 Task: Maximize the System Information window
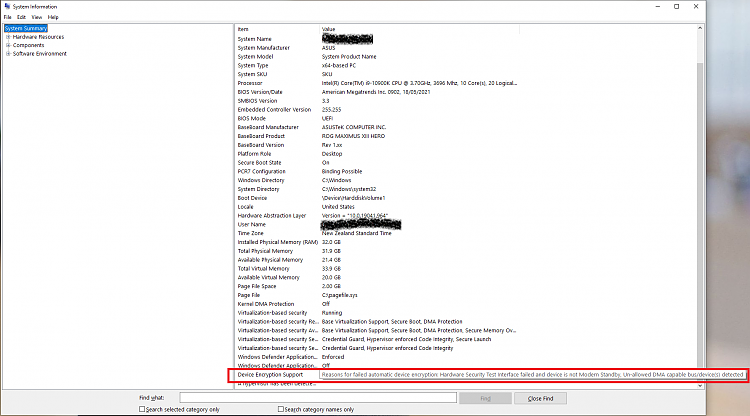click(x=676, y=6)
